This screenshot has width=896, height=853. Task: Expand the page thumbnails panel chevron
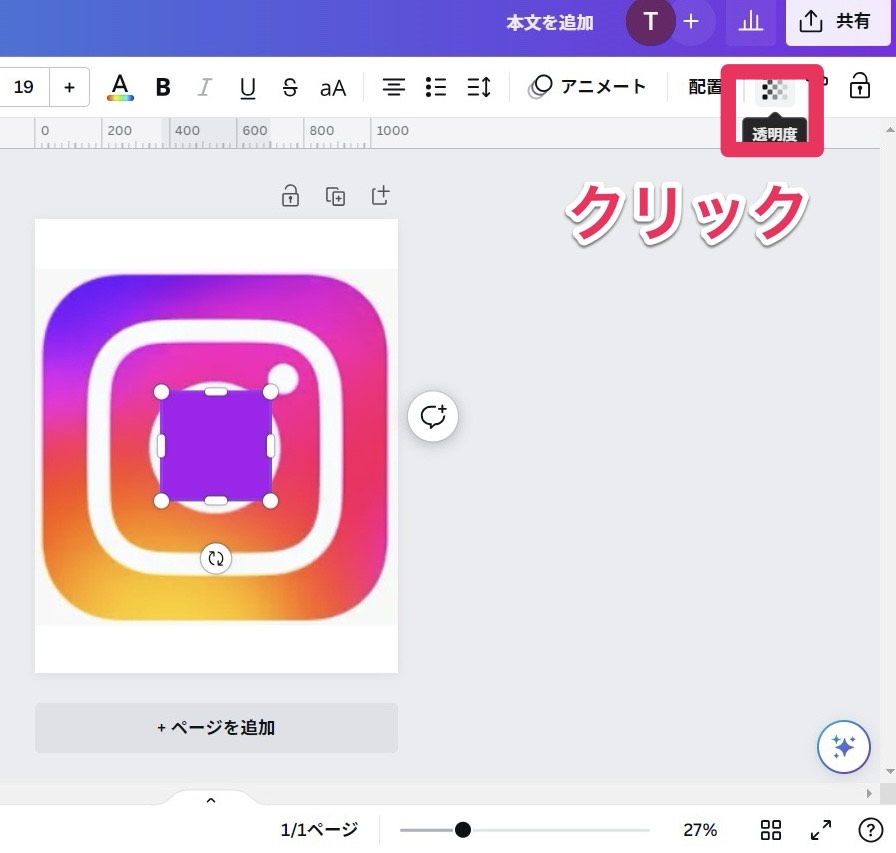point(211,800)
